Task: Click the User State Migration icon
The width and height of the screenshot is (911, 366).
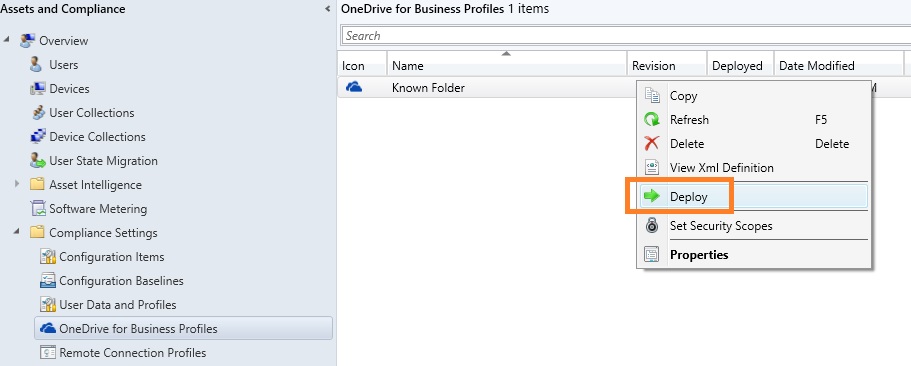Action: click(38, 160)
